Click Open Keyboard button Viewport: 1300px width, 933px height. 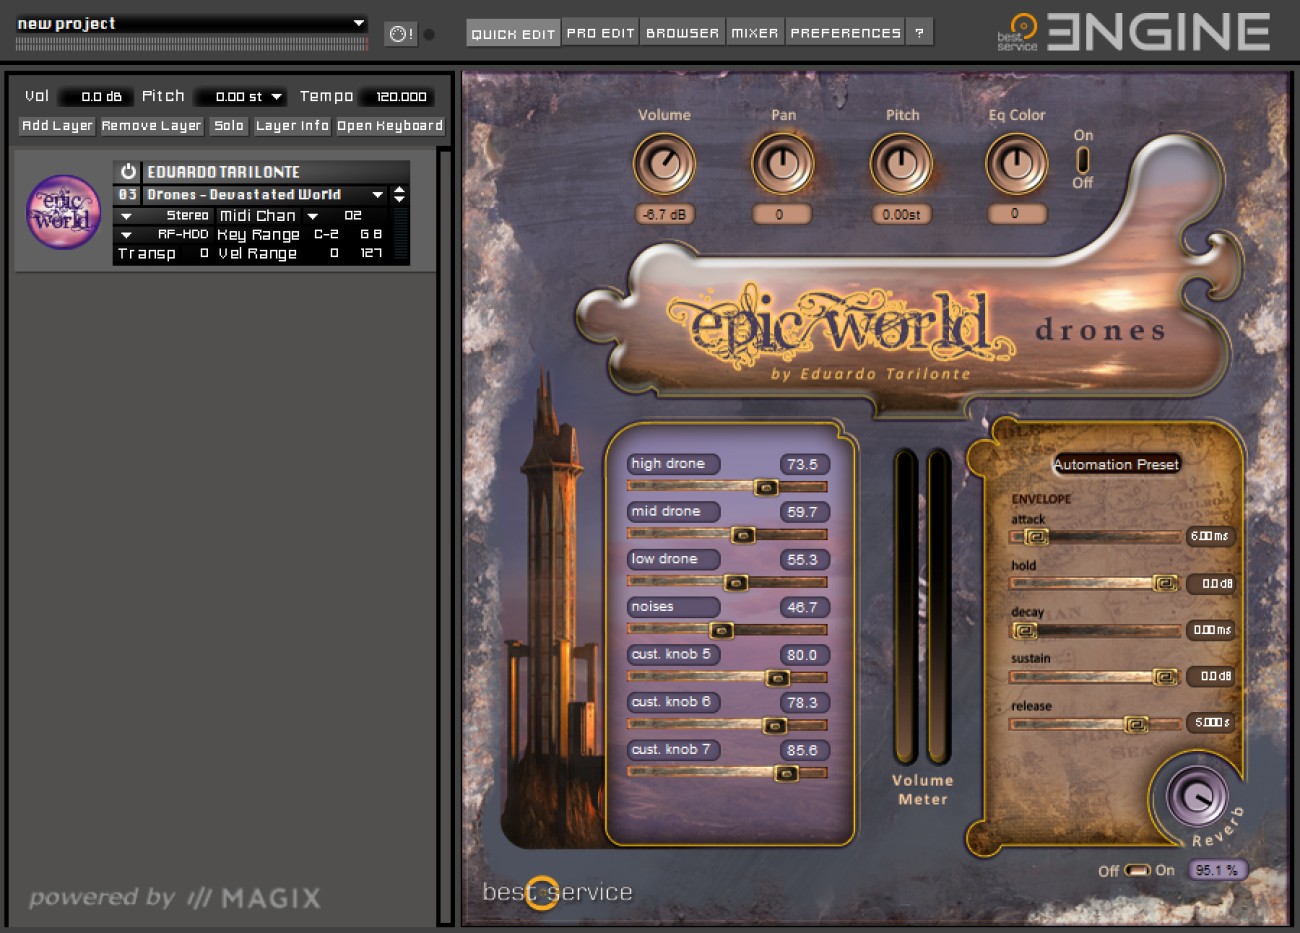[x=389, y=126]
